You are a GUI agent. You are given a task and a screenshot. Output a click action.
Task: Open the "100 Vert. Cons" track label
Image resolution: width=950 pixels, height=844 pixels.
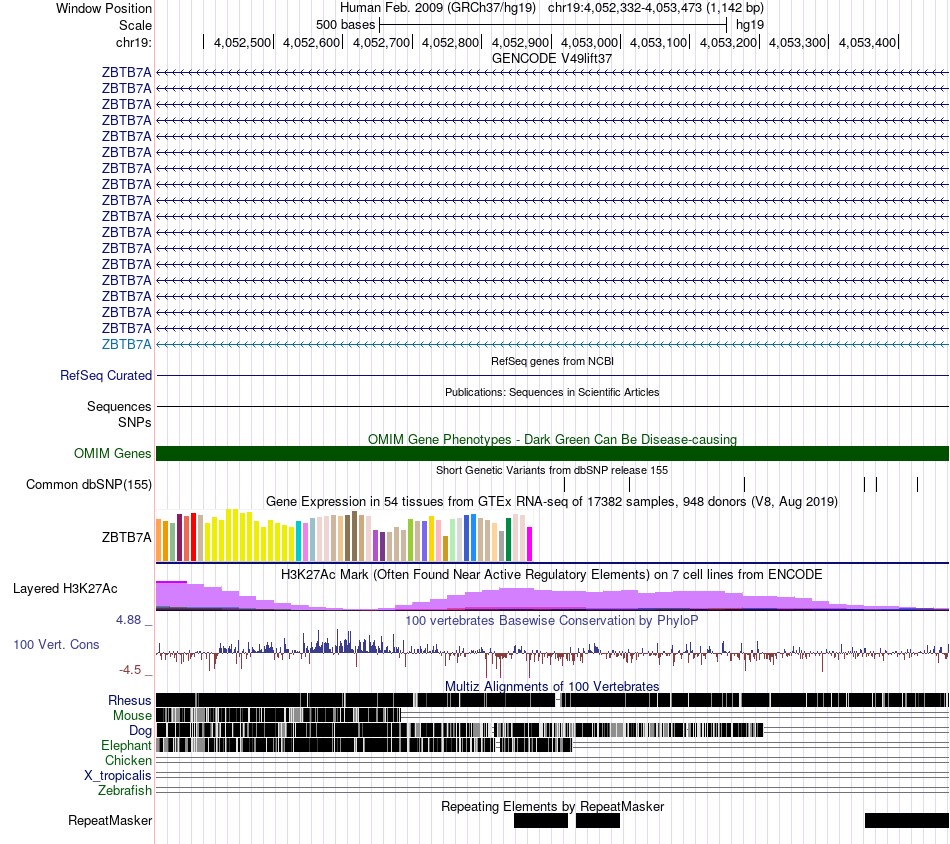56,645
